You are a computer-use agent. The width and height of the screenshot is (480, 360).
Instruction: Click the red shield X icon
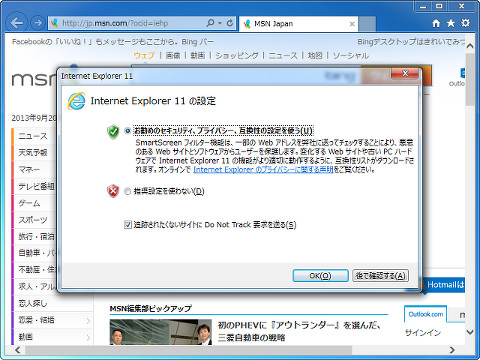tap(113, 191)
